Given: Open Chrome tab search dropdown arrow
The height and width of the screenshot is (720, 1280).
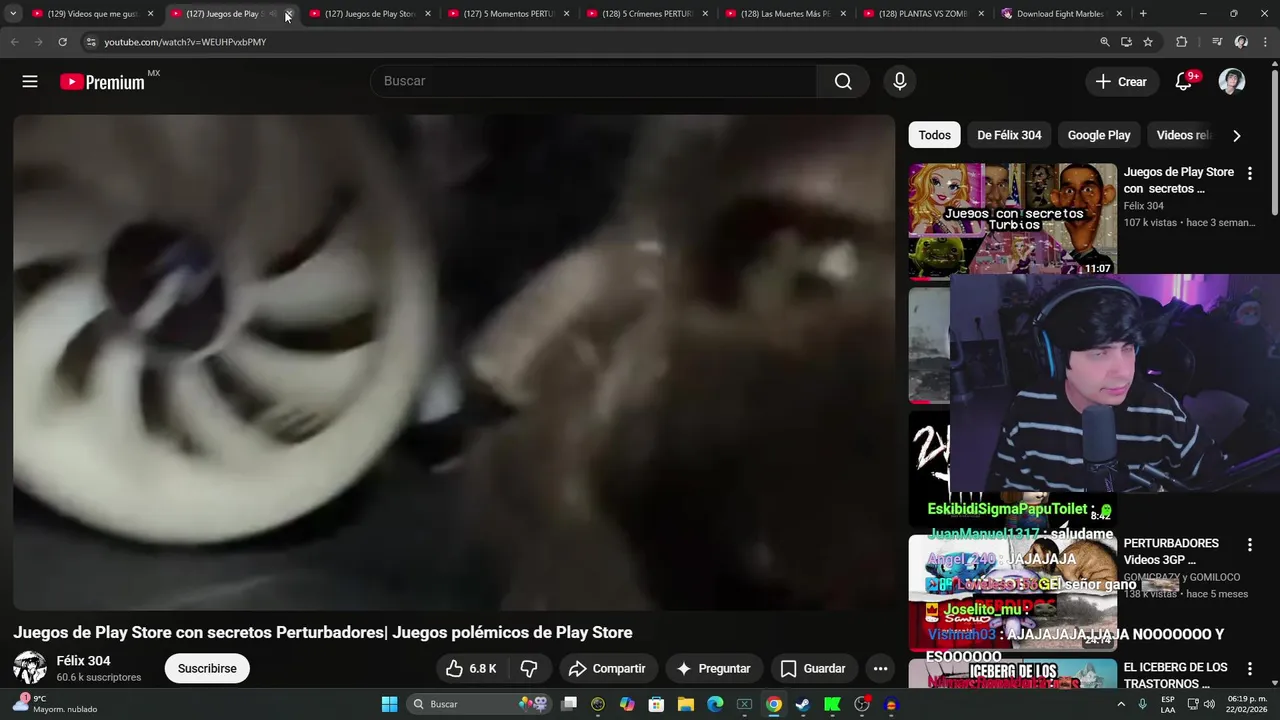Looking at the screenshot, I should (13, 14).
